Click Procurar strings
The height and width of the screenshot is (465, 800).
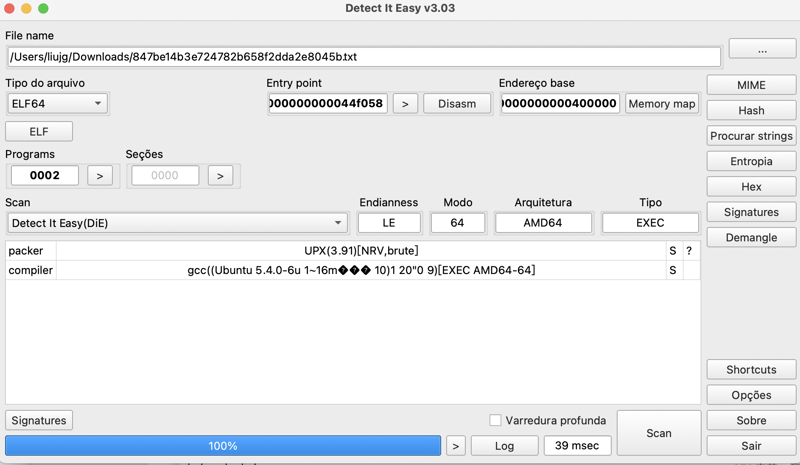click(751, 136)
